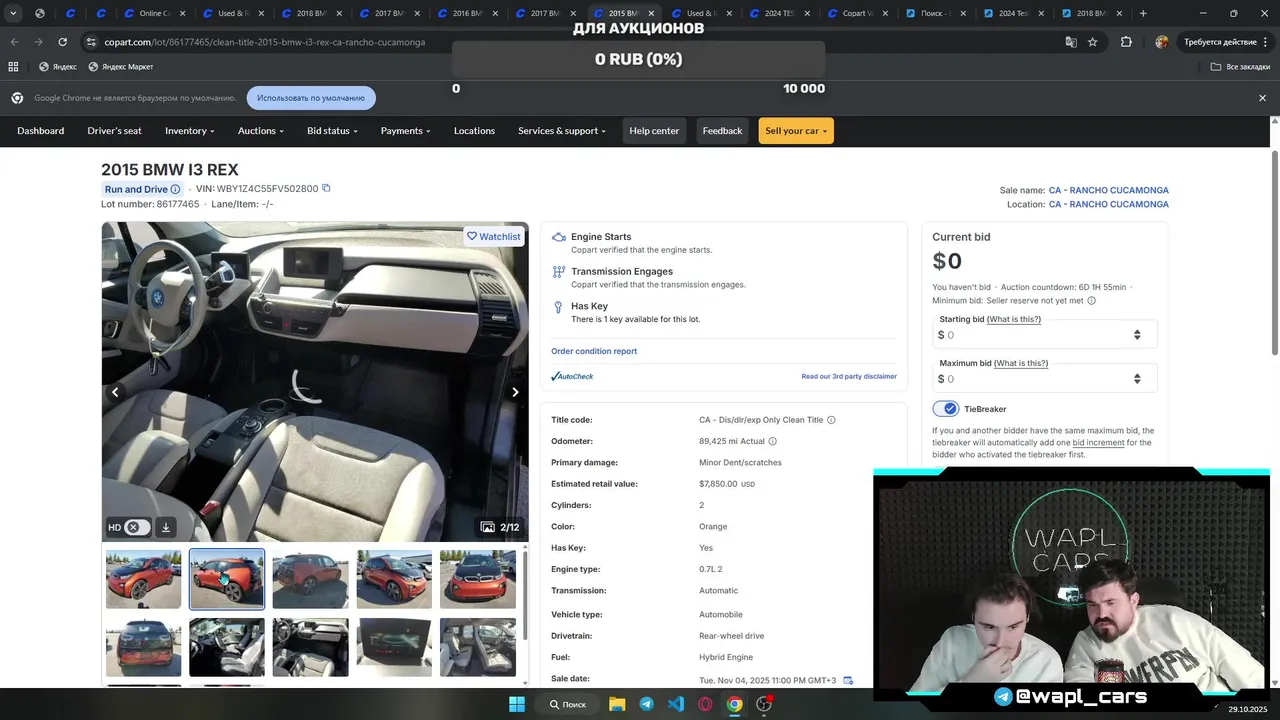Adjust Maximum bid stepper arrows
This screenshot has height=720, width=1280.
(x=1137, y=379)
